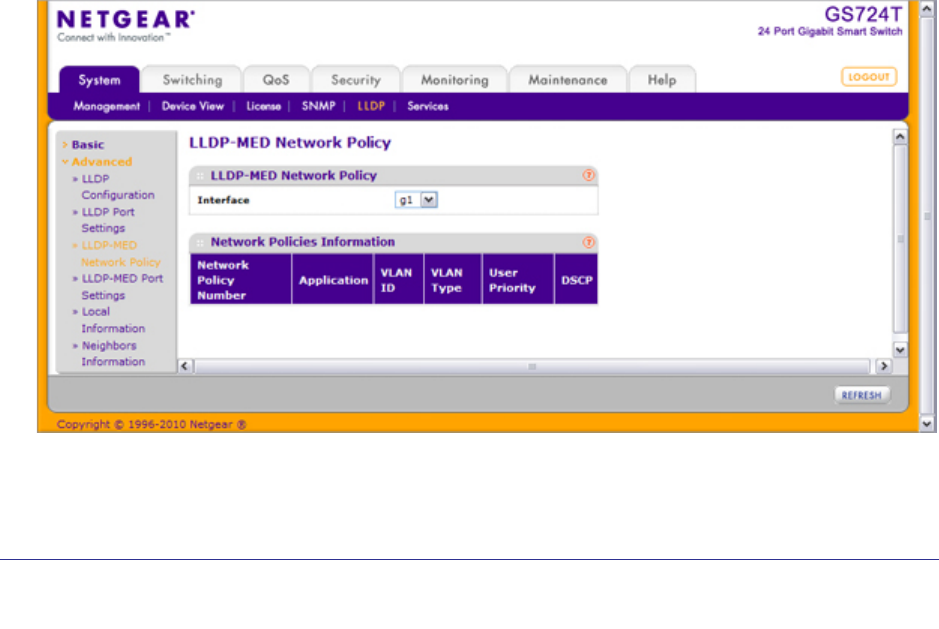Click the horizontal scrollbar thumb

[532, 366]
